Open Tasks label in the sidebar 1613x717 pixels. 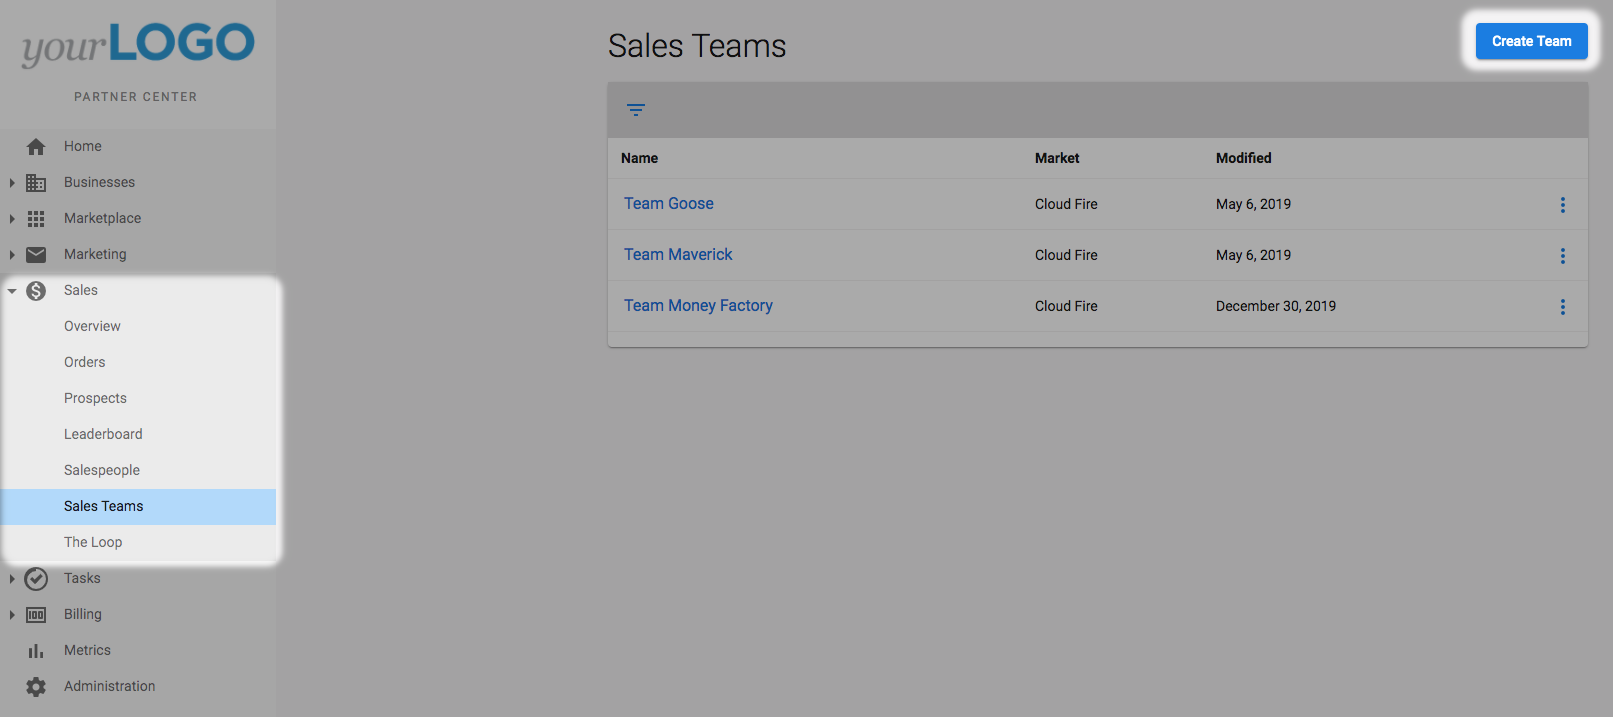pos(82,578)
